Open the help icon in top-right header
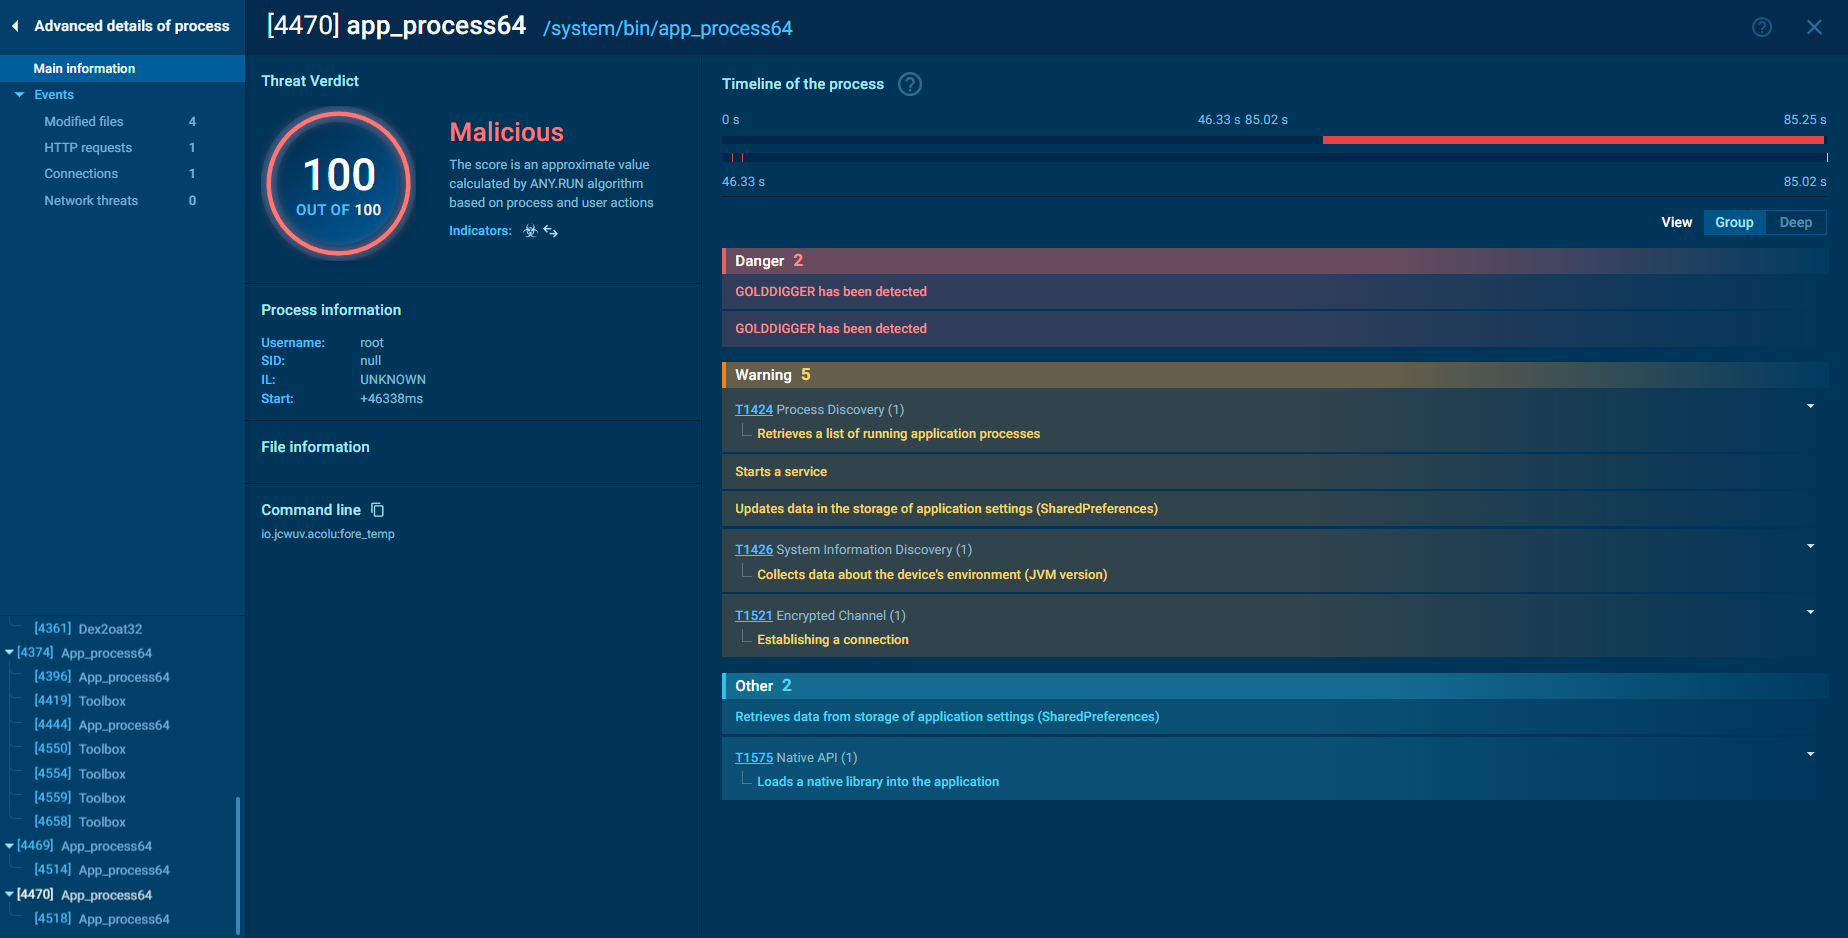 coord(1761,27)
